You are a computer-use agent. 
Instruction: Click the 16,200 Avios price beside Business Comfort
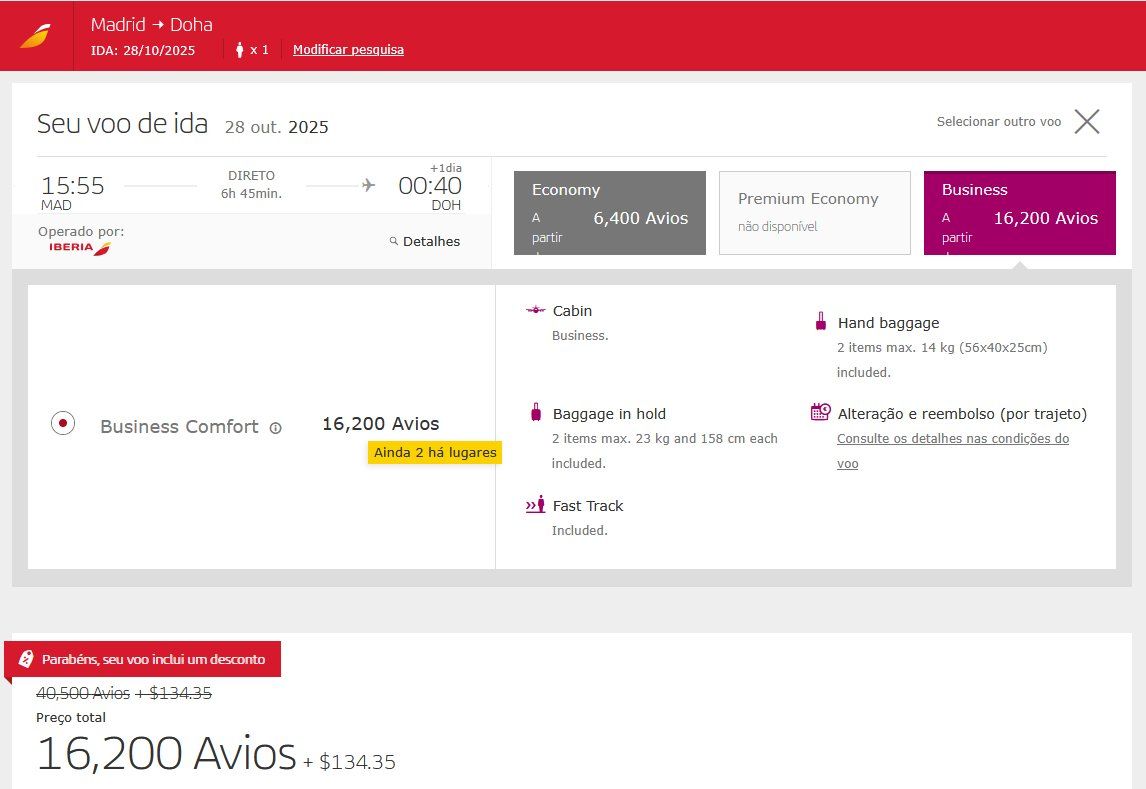pyautogui.click(x=381, y=424)
